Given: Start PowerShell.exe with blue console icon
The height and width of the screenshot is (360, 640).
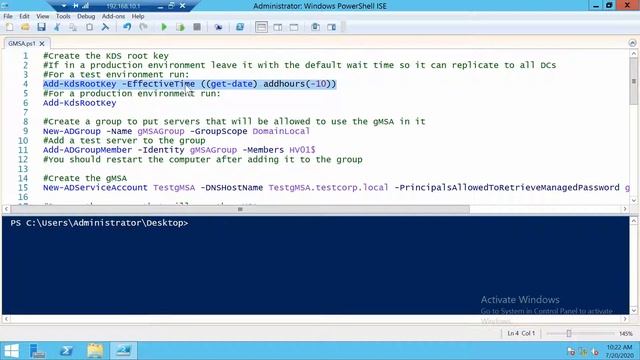Looking at the screenshot, I should [240, 27].
